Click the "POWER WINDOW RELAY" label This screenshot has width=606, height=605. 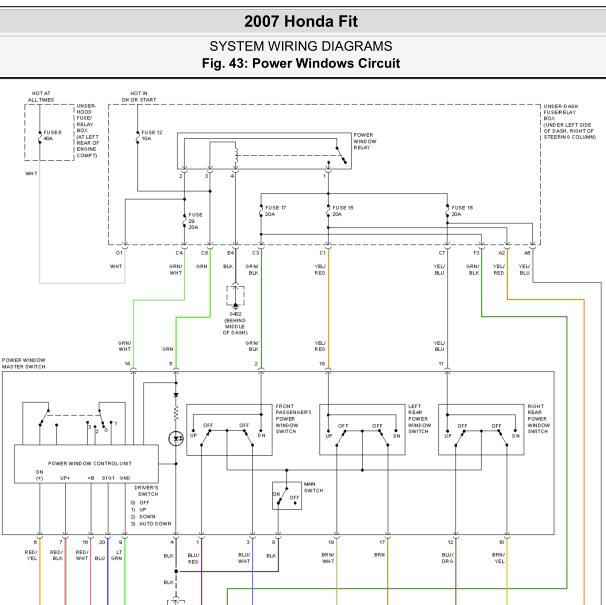(365, 141)
